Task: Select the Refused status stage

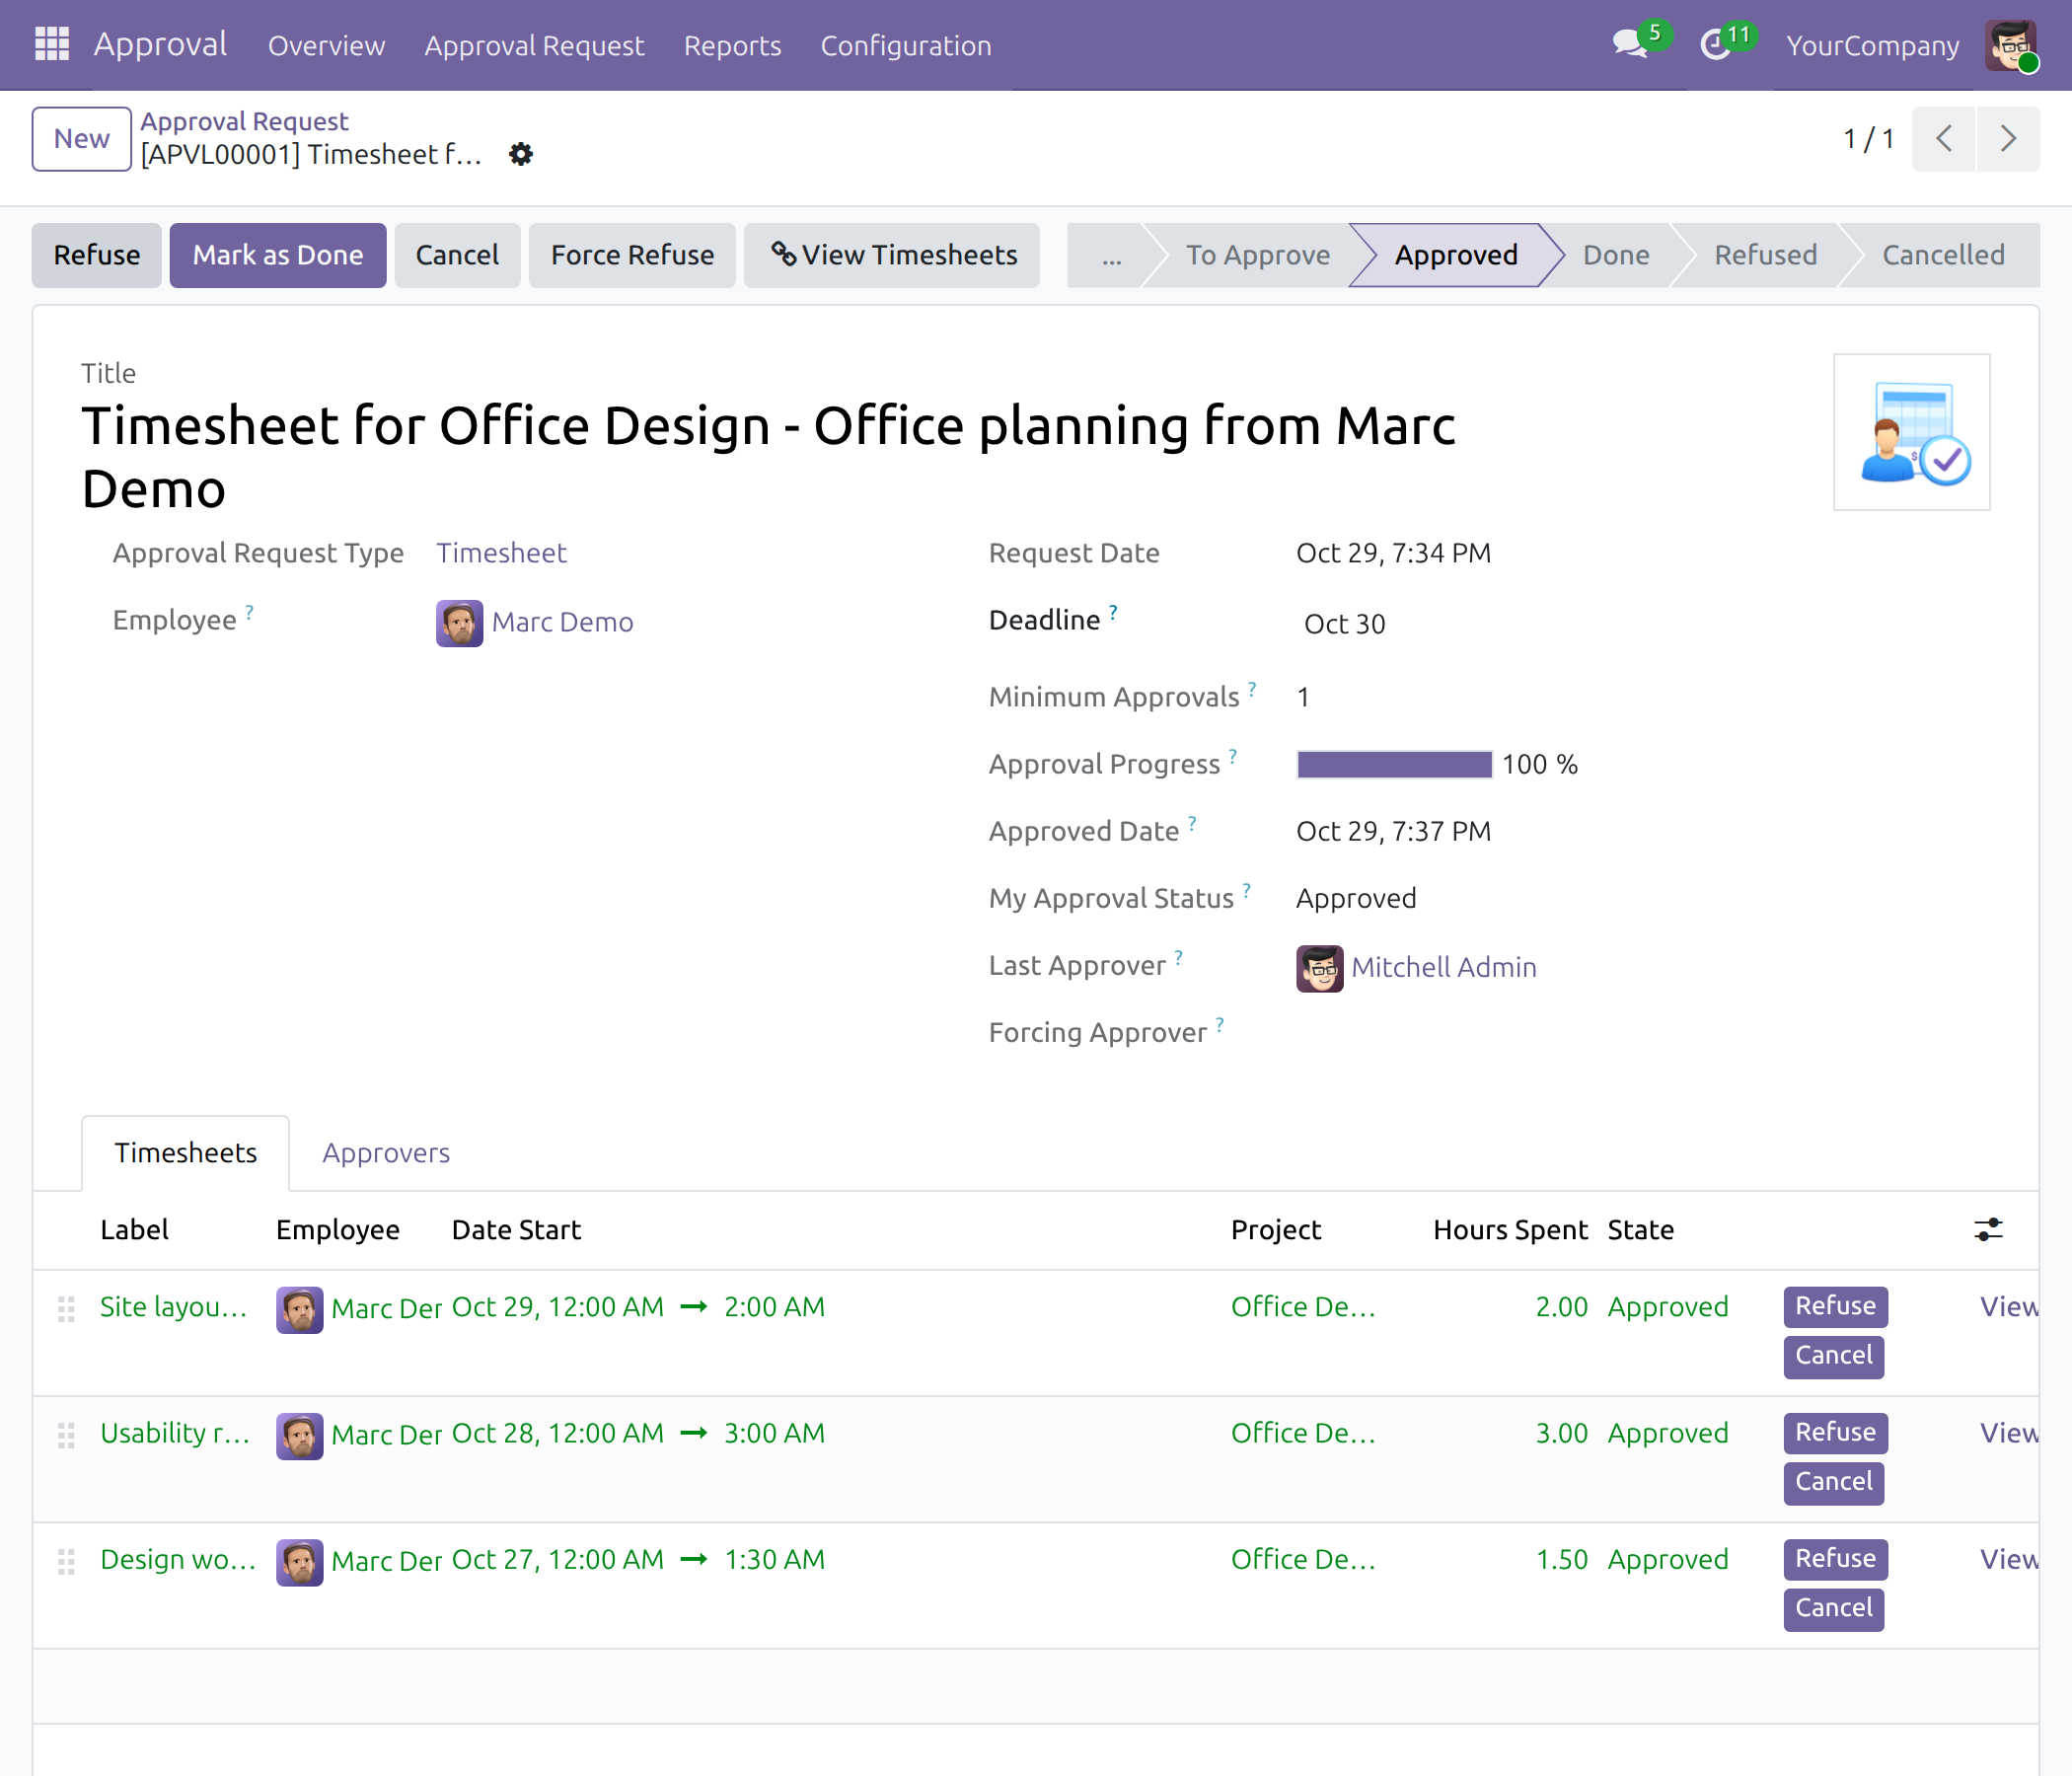Action: [x=1765, y=255]
